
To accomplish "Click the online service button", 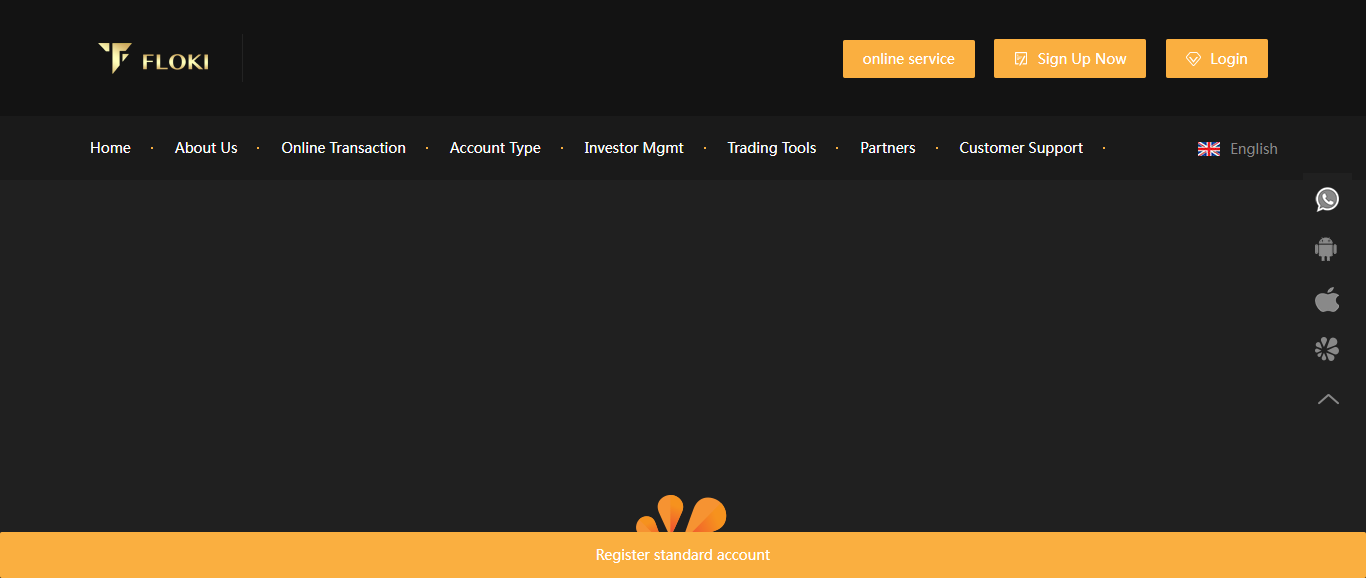I will tap(908, 59).
